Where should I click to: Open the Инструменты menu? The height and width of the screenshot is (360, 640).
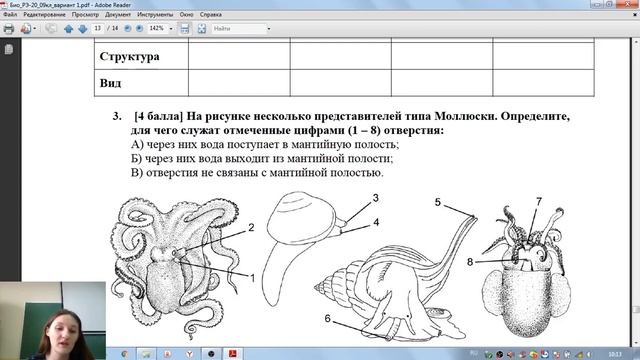click(155, 14)
